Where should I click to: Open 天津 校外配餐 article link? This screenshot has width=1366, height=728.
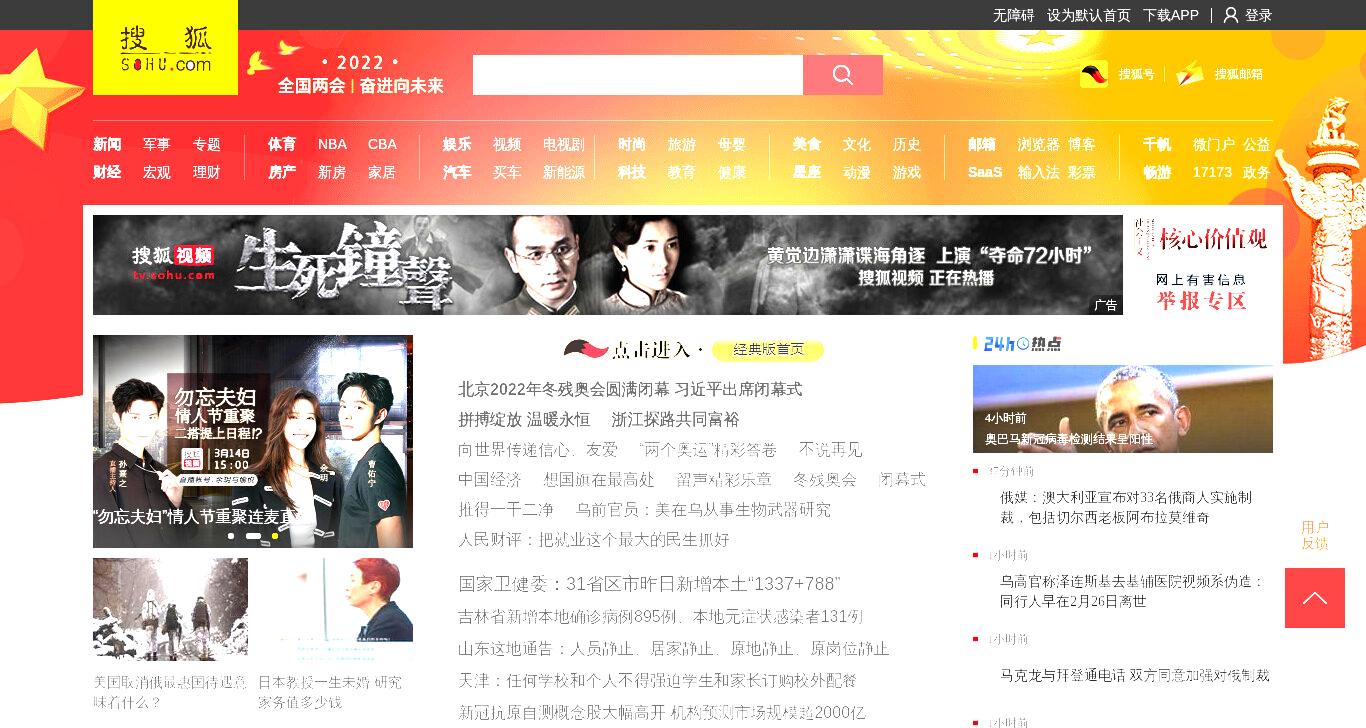(x=657, y=680)
